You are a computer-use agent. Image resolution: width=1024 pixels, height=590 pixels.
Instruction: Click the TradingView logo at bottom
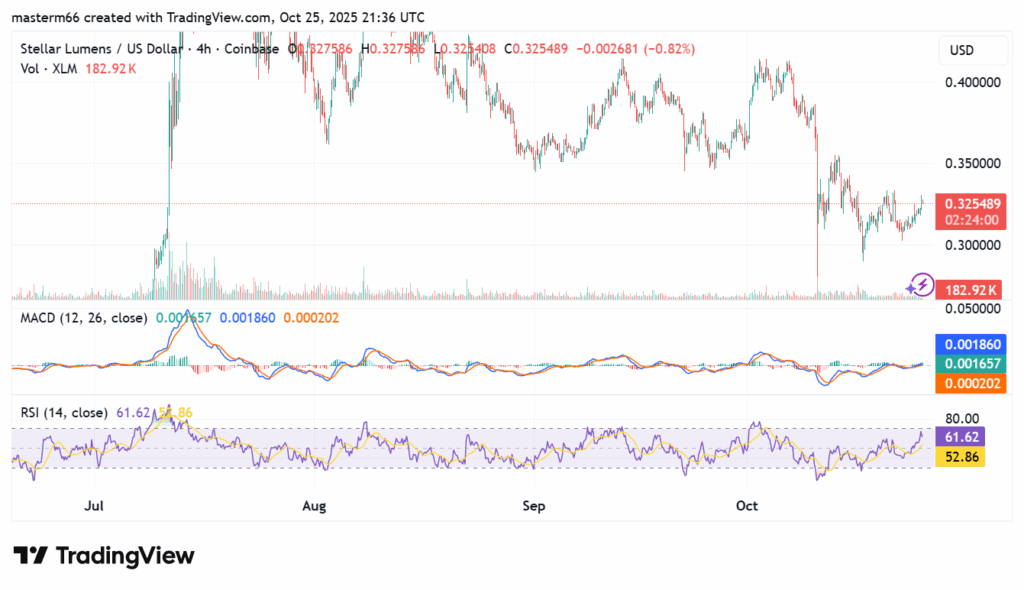[x=103, y=556]
